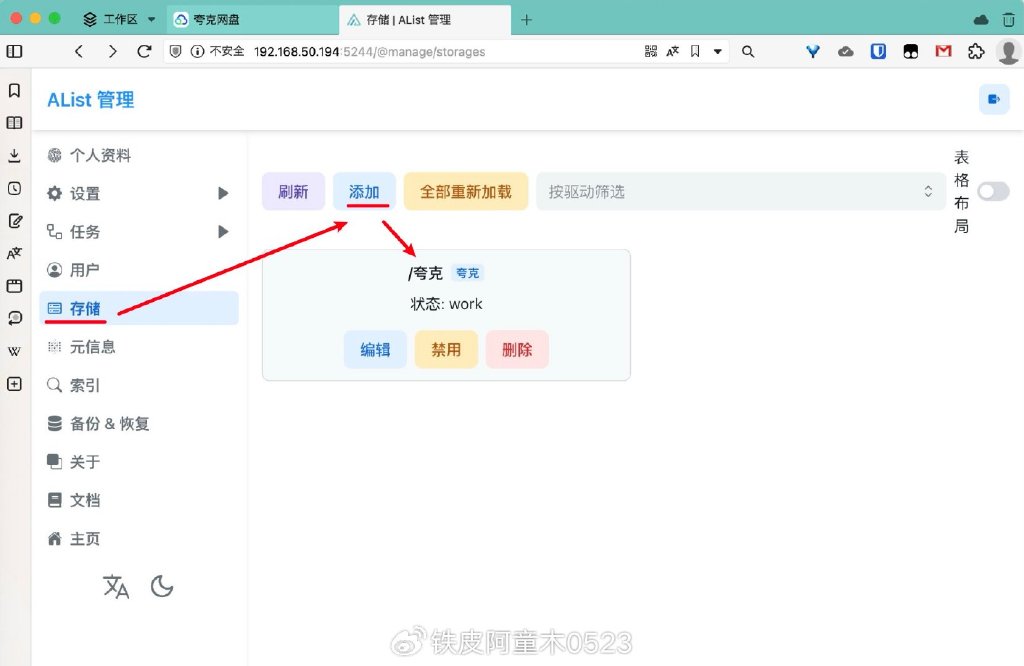Click the 全部重新加载 button
Screen dimensions: 1024x666
466,191
